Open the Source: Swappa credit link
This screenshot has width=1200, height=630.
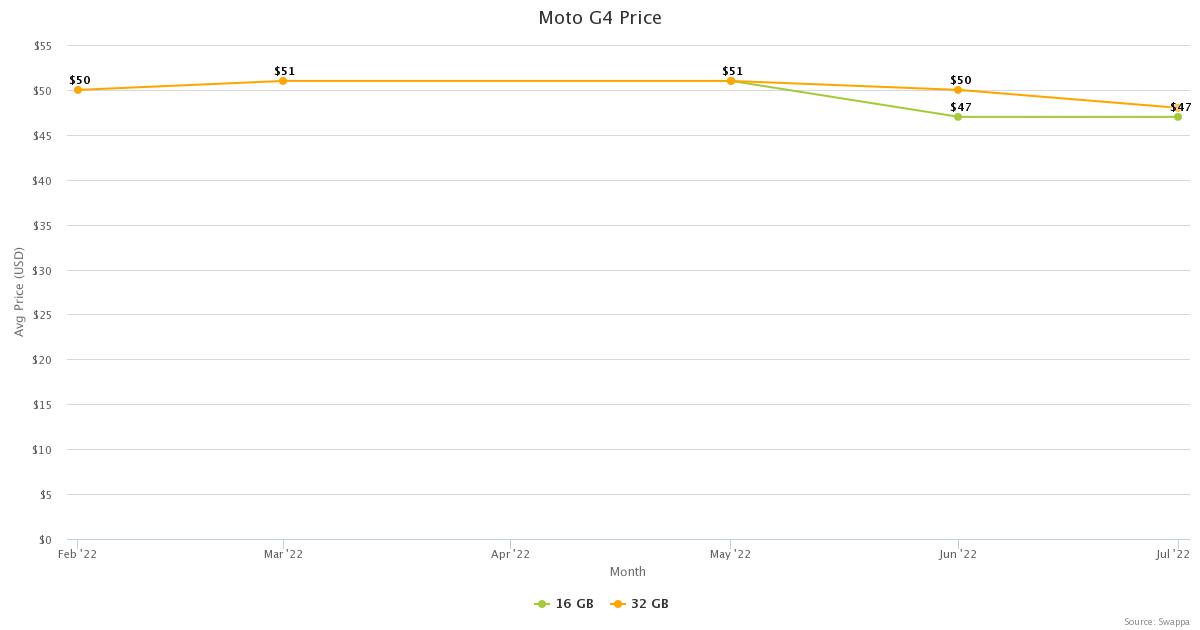point(1157,622)
